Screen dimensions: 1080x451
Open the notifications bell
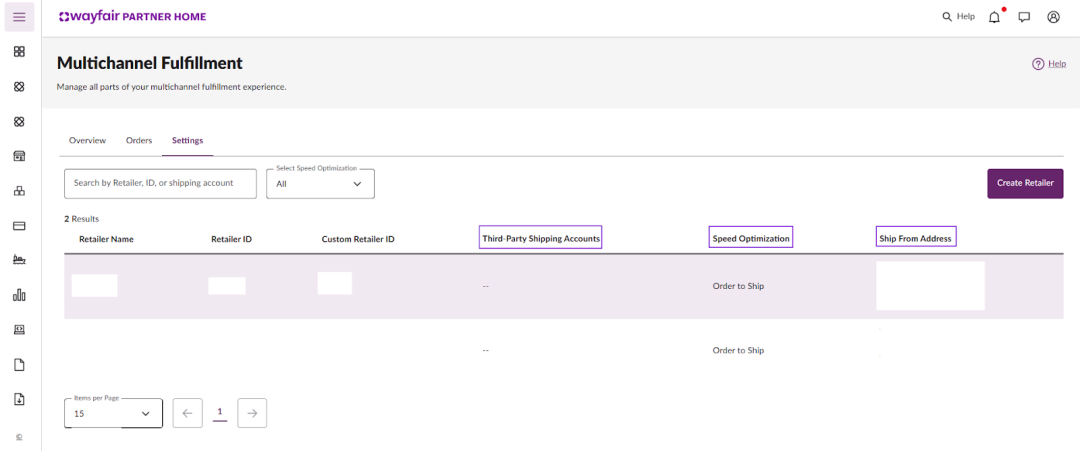point(994,17)
